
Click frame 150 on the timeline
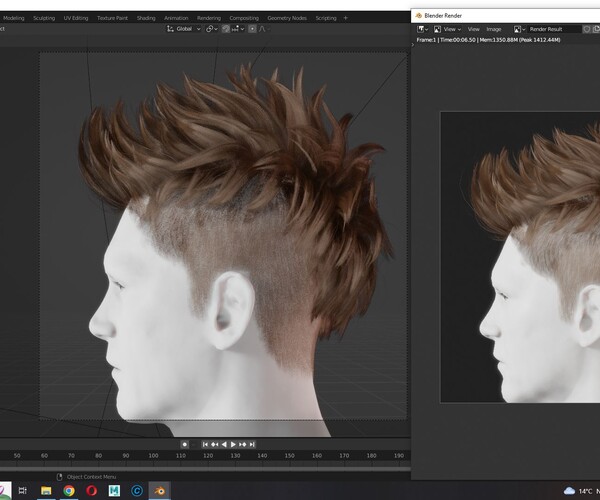pos(290,456)
